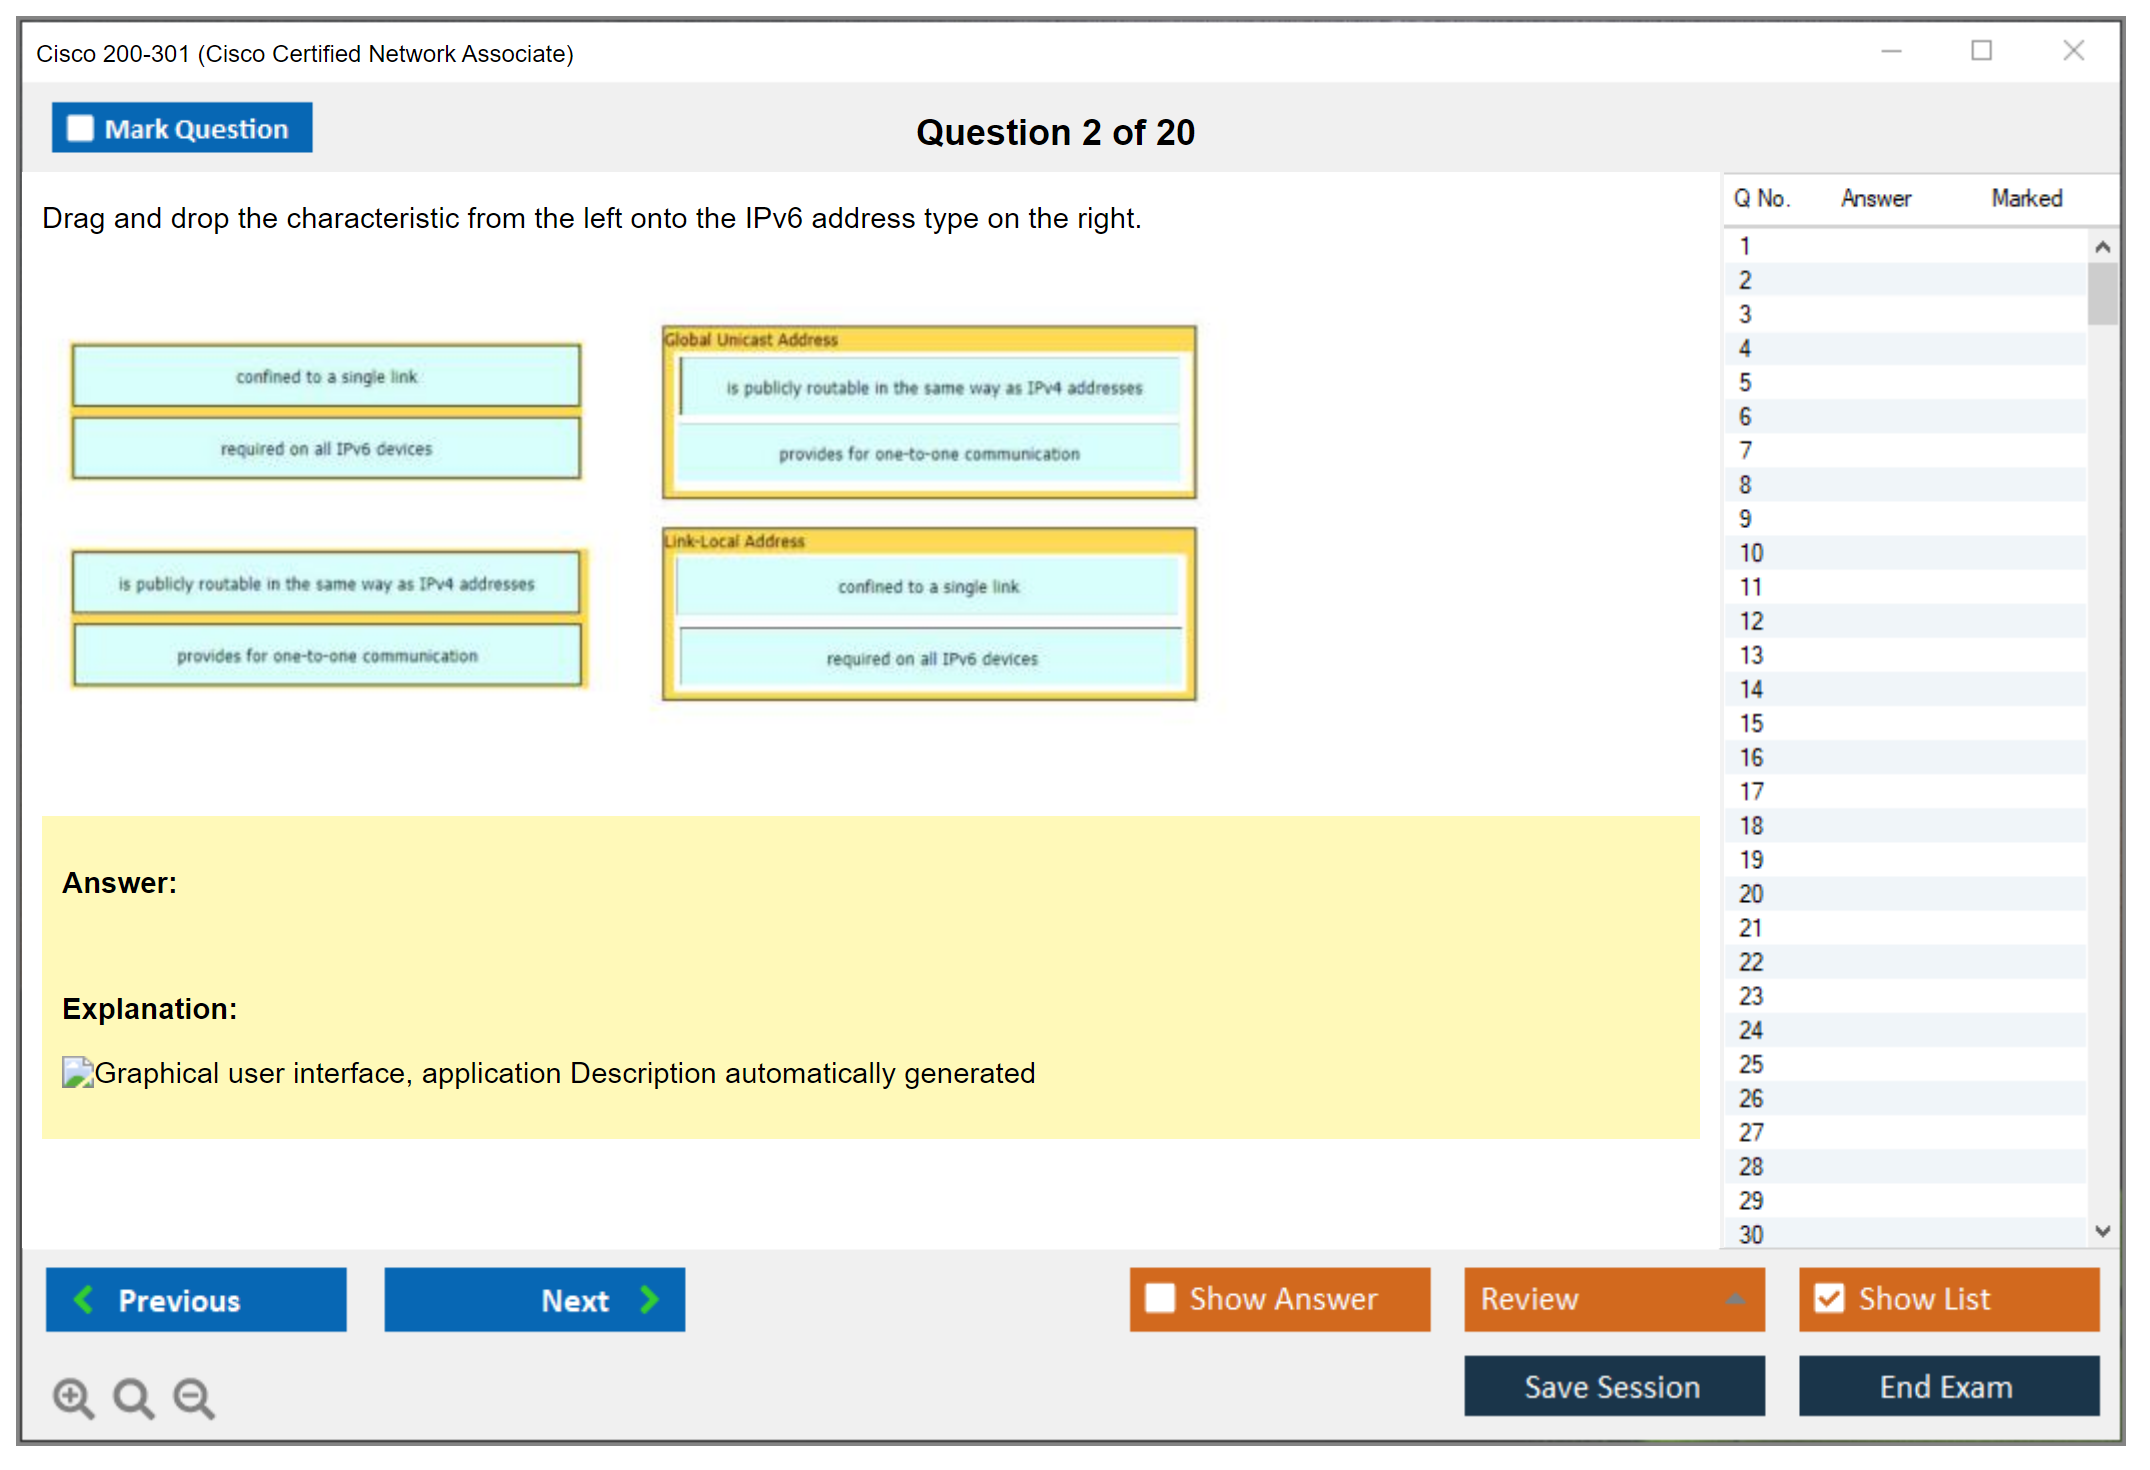
Task: Click the question list scrollbar thumb
Action: (2102, 294)
